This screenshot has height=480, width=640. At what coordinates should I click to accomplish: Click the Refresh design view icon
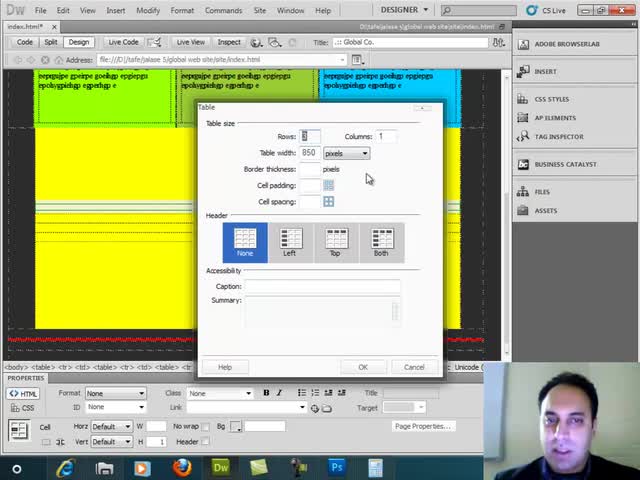292,42
